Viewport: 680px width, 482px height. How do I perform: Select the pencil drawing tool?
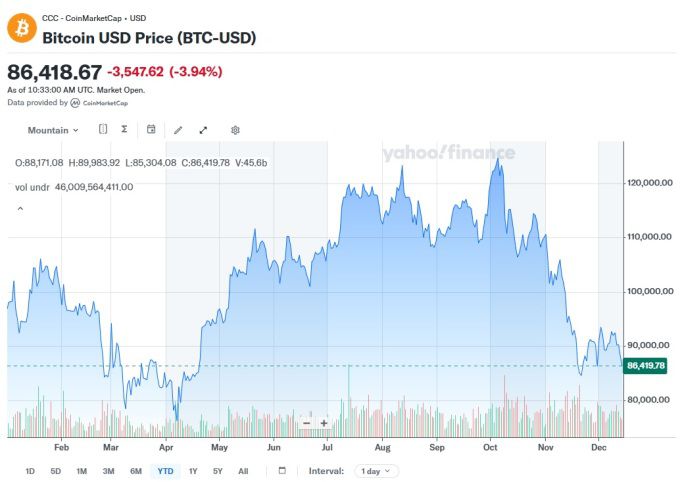(178, 130)
